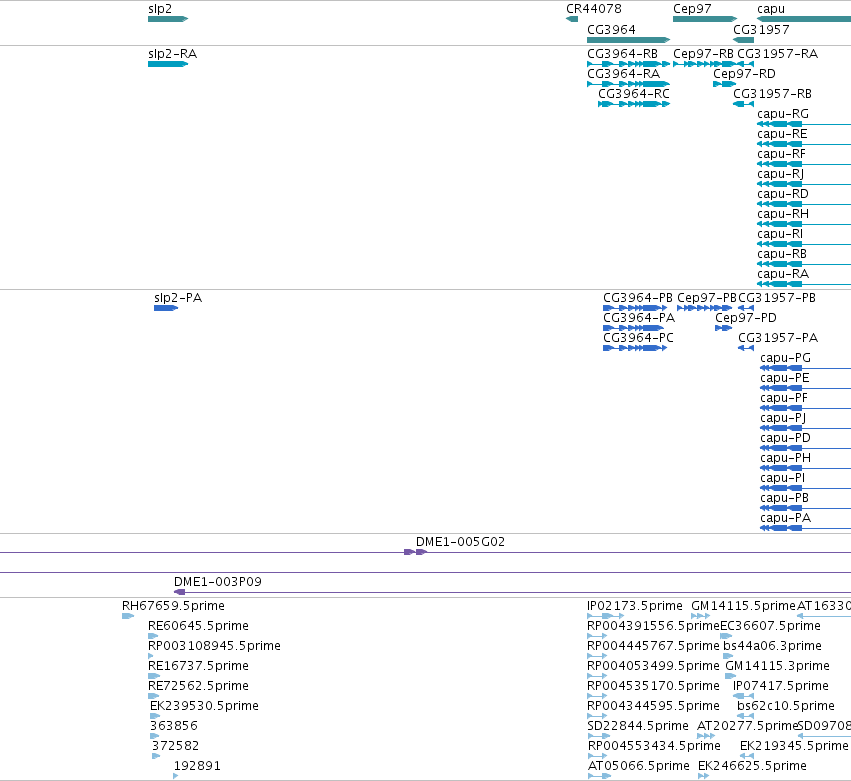Click the capu-PG protein label
Screen dimensions: 851x781
[x=785, y=358]
